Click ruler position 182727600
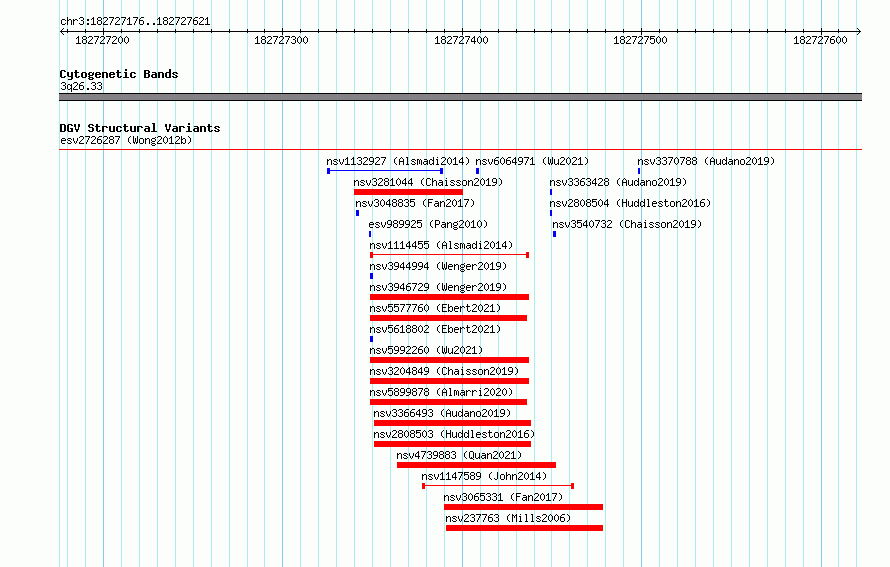 [x=820, y=40]
